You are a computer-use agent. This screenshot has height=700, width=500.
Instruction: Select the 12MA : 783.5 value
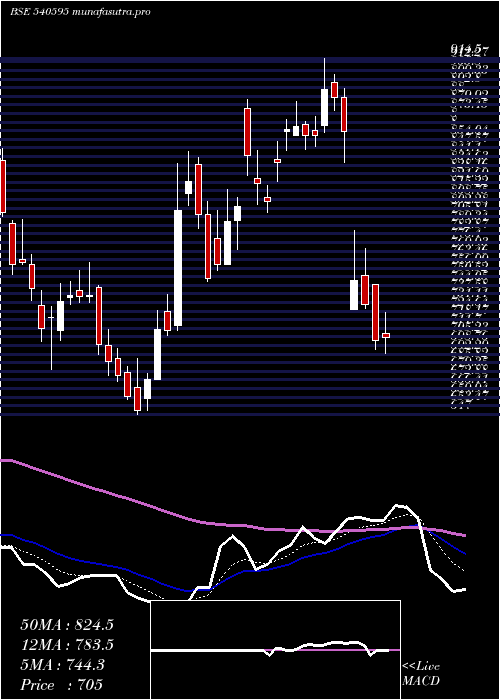click(x=67, y=645)
